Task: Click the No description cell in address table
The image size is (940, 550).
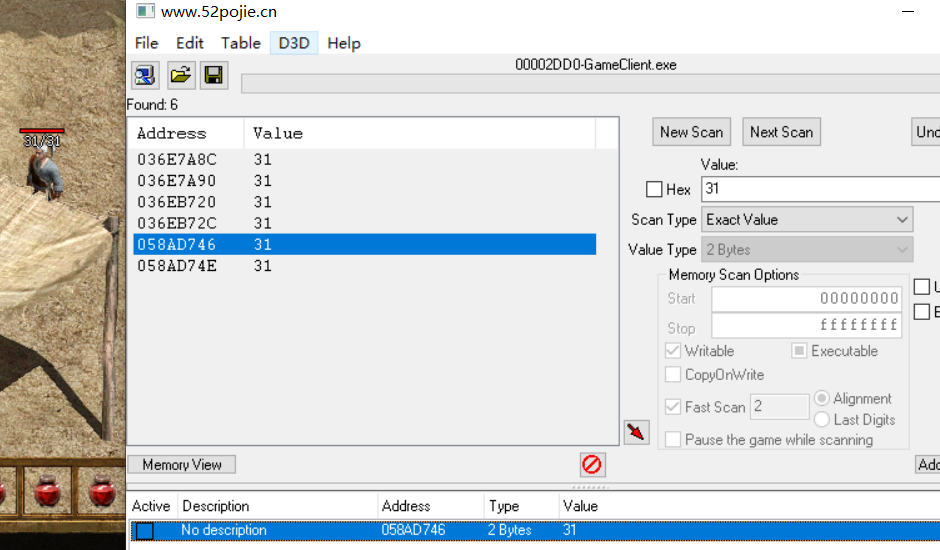Action: point(224,530)
